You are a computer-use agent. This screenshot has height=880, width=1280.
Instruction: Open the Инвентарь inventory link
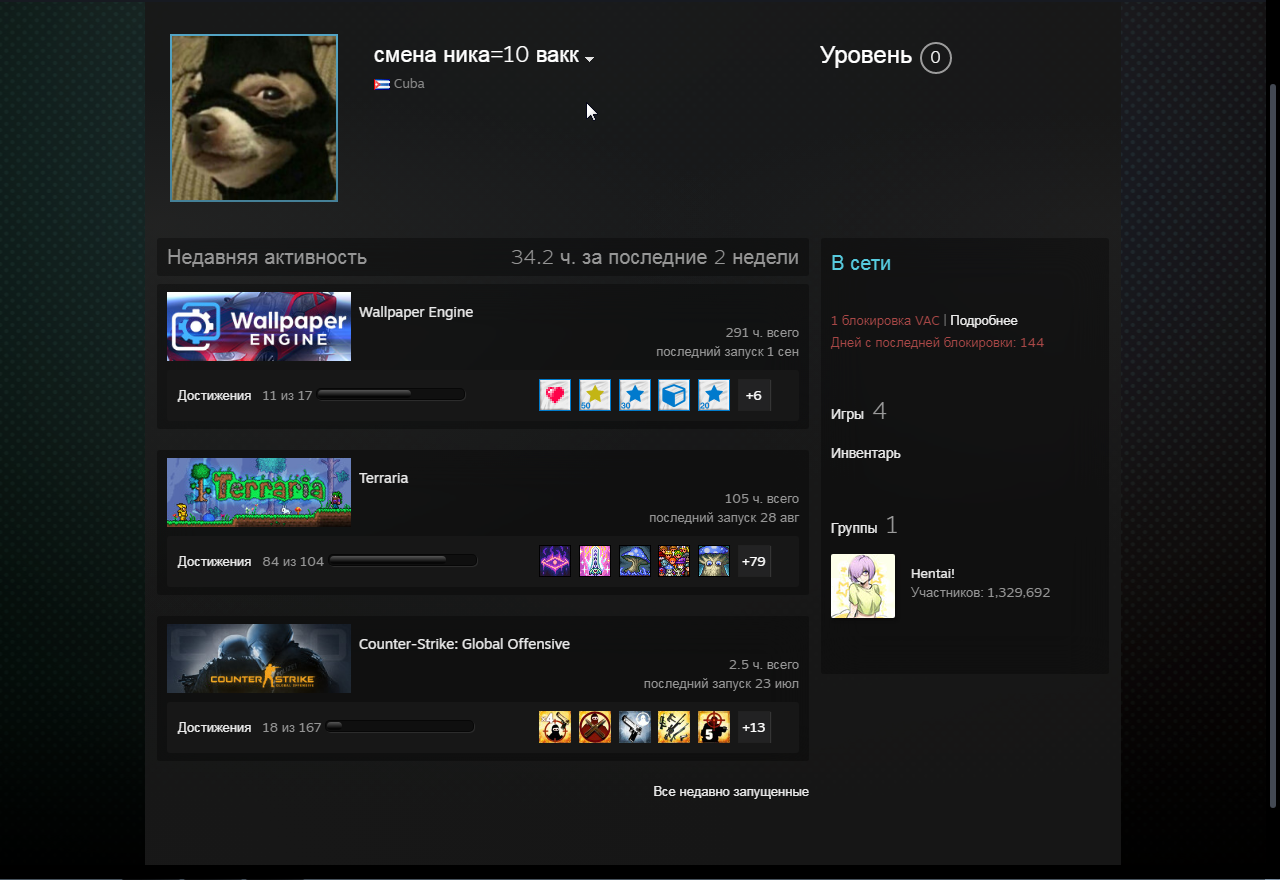click(x=866, y=453)
